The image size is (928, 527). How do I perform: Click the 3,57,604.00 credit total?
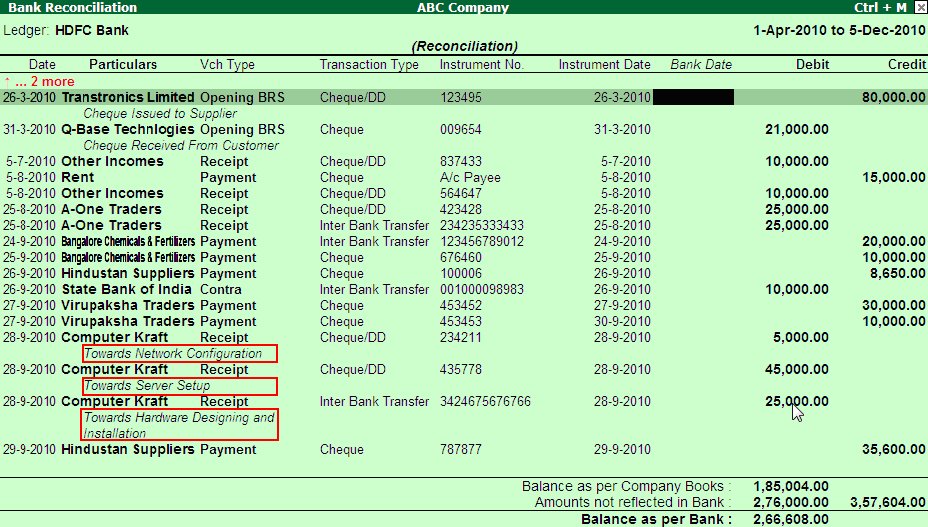tap(888, 502)
